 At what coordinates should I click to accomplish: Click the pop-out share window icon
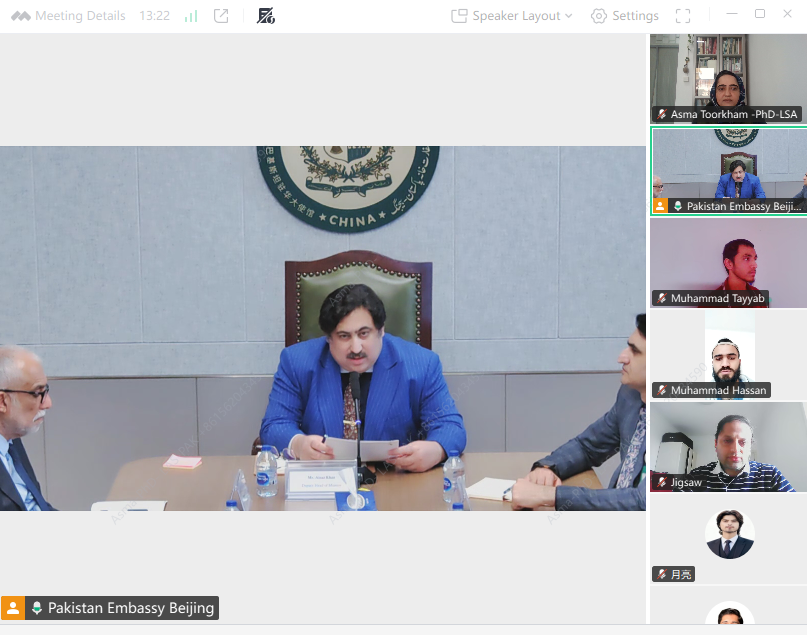221,16
